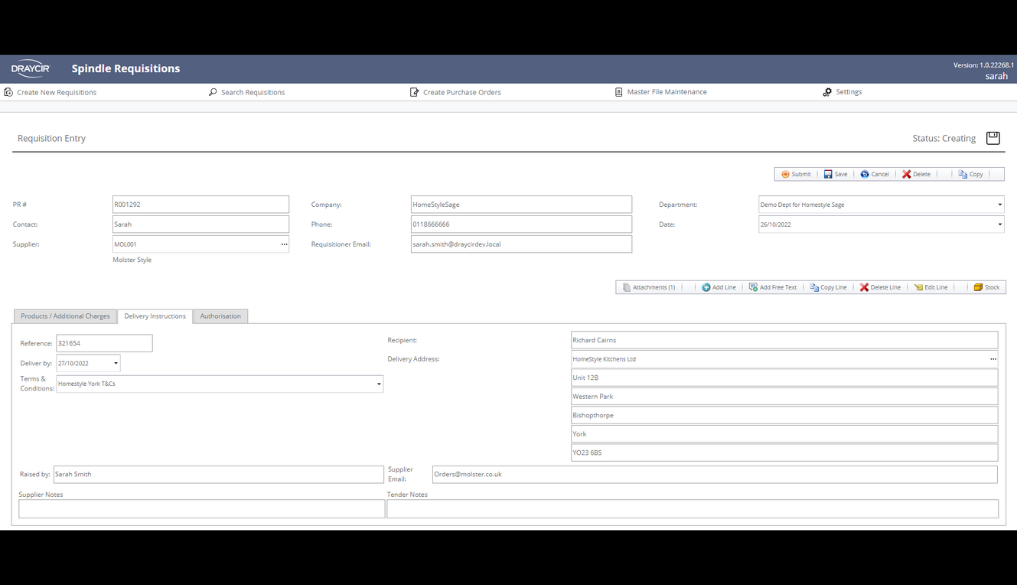Click the save disk icon beside Status

coord(993,138)
